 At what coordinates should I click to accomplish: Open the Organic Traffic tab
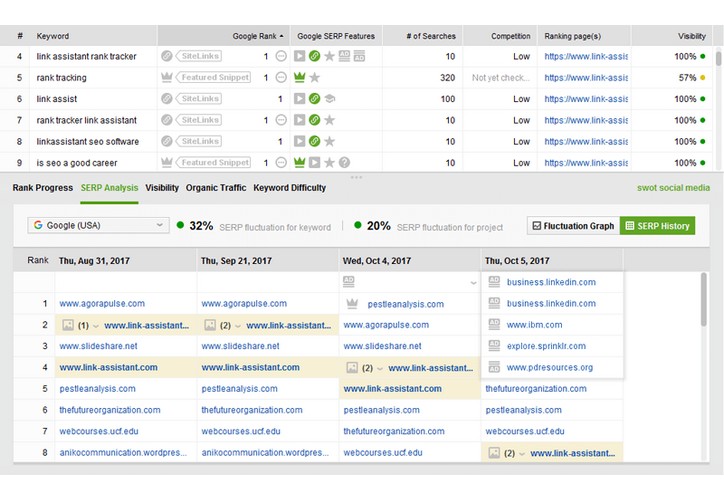coord(216,188)
